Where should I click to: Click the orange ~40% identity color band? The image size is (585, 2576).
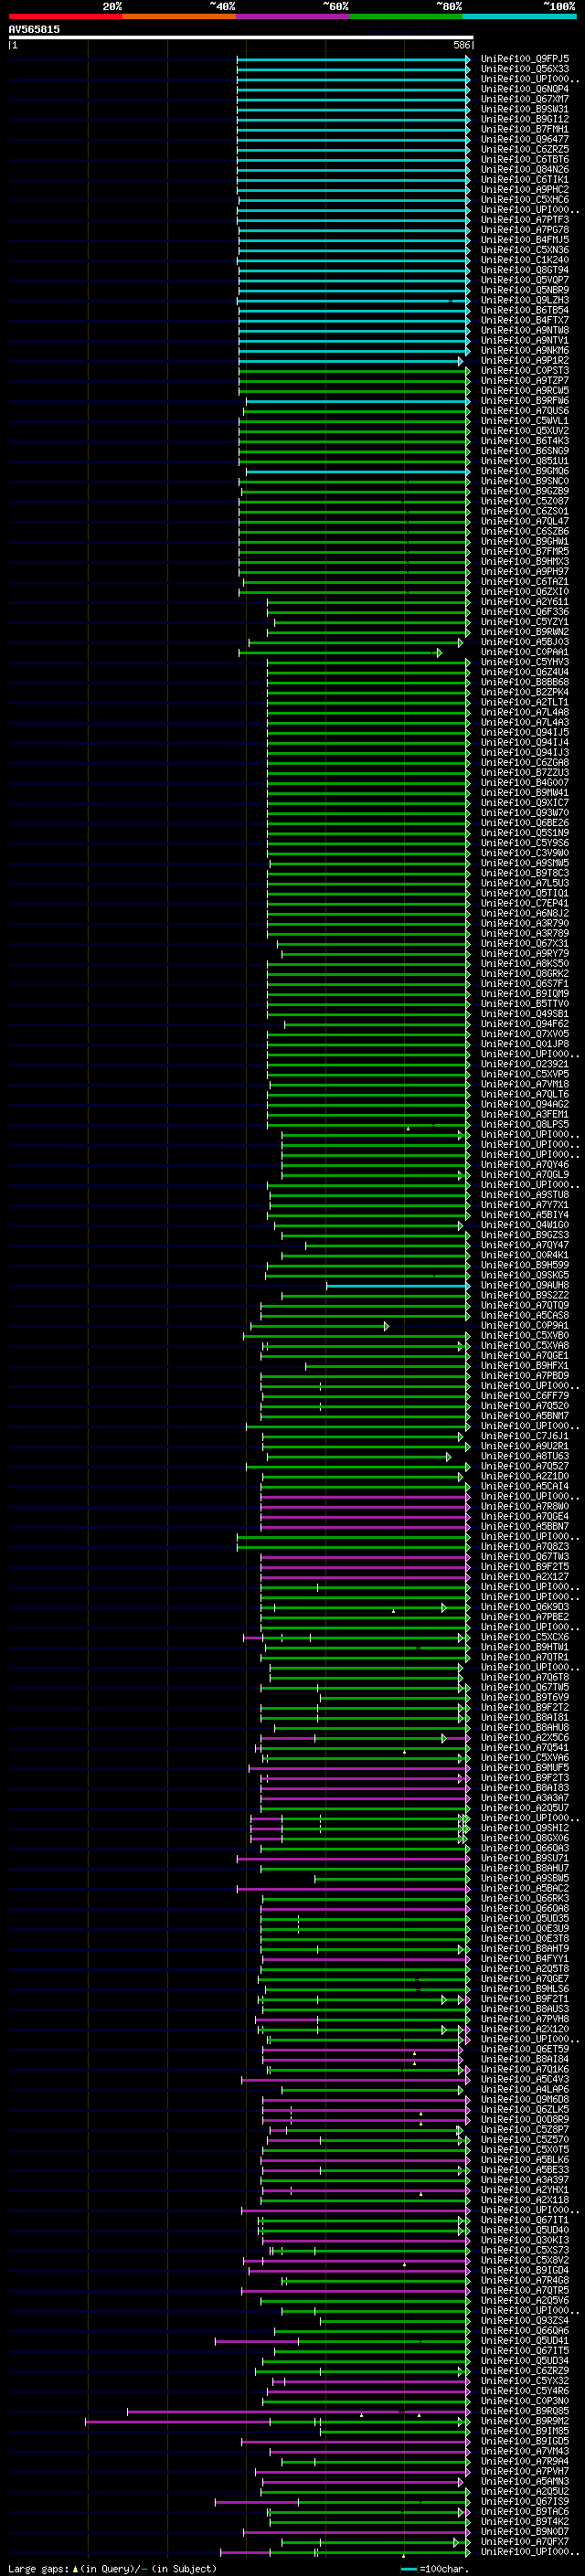(179, 16)
